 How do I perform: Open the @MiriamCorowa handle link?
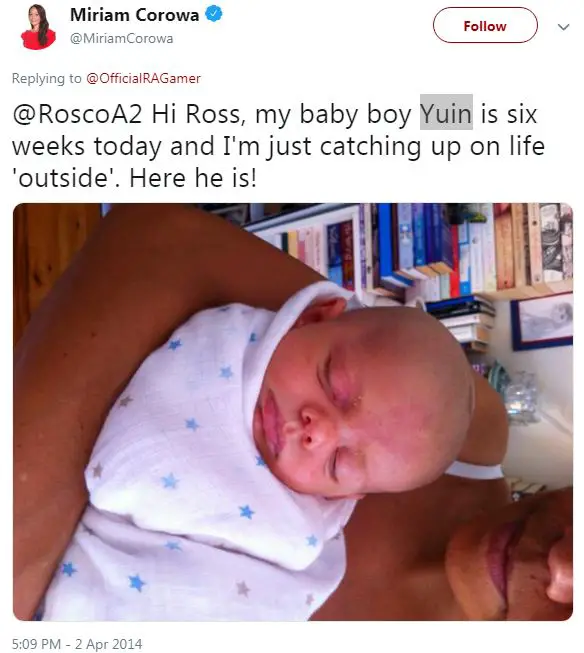point(121,38)
